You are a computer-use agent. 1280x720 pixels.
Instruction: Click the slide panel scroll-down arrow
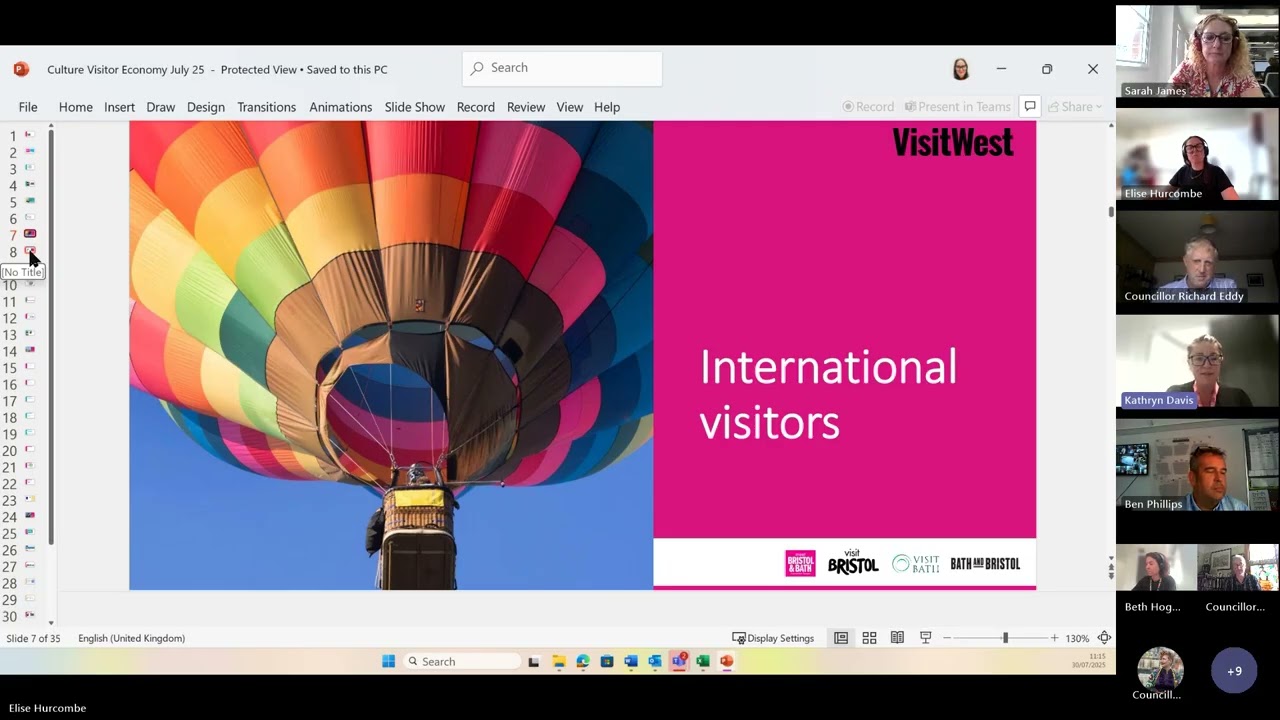[x=51, y=623]
